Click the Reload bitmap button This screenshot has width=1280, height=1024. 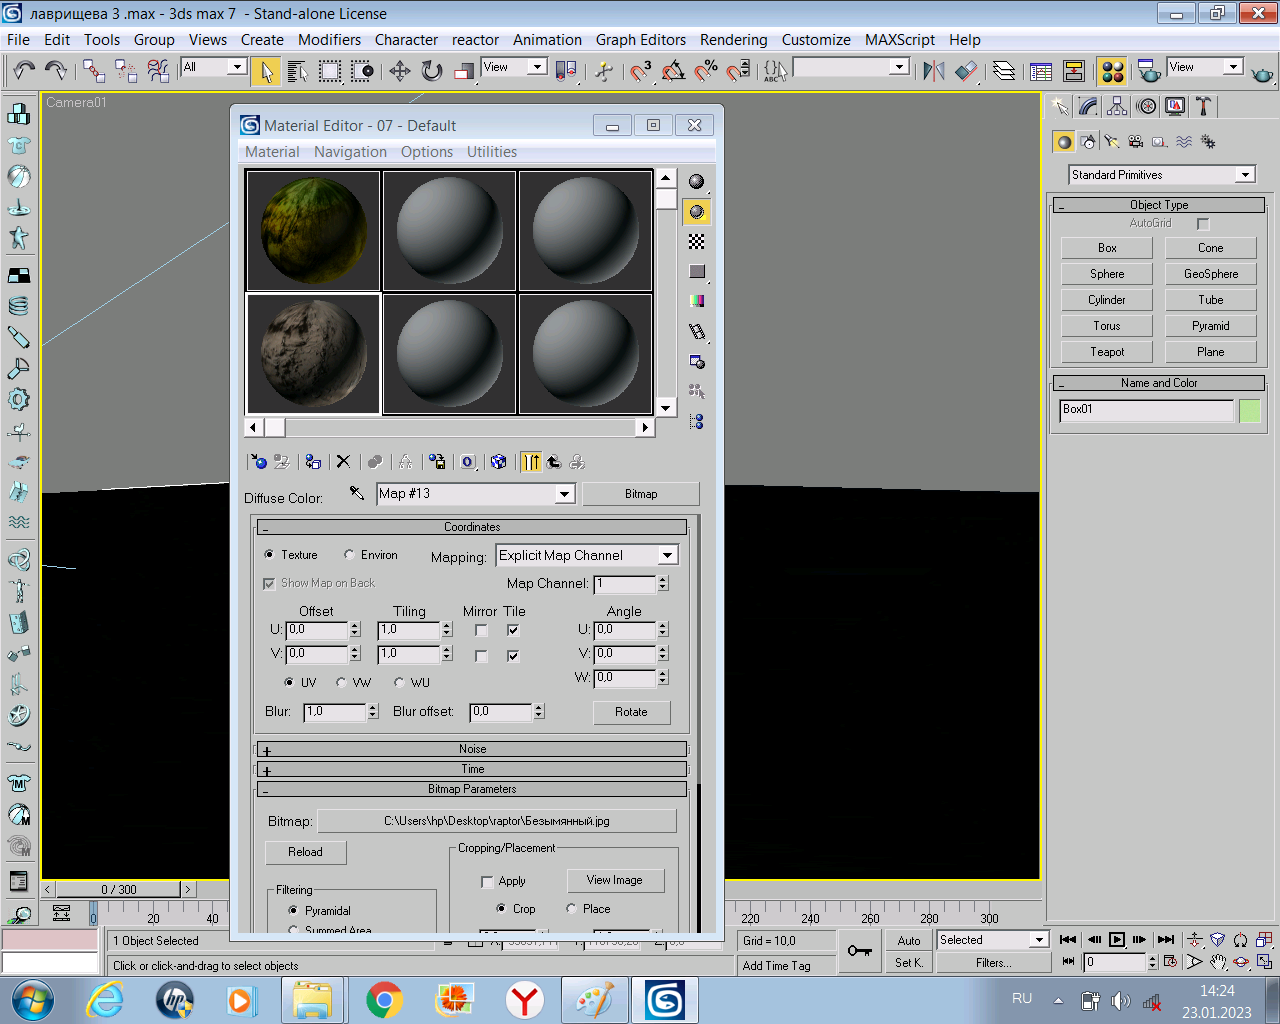click(x=306, y=852)
